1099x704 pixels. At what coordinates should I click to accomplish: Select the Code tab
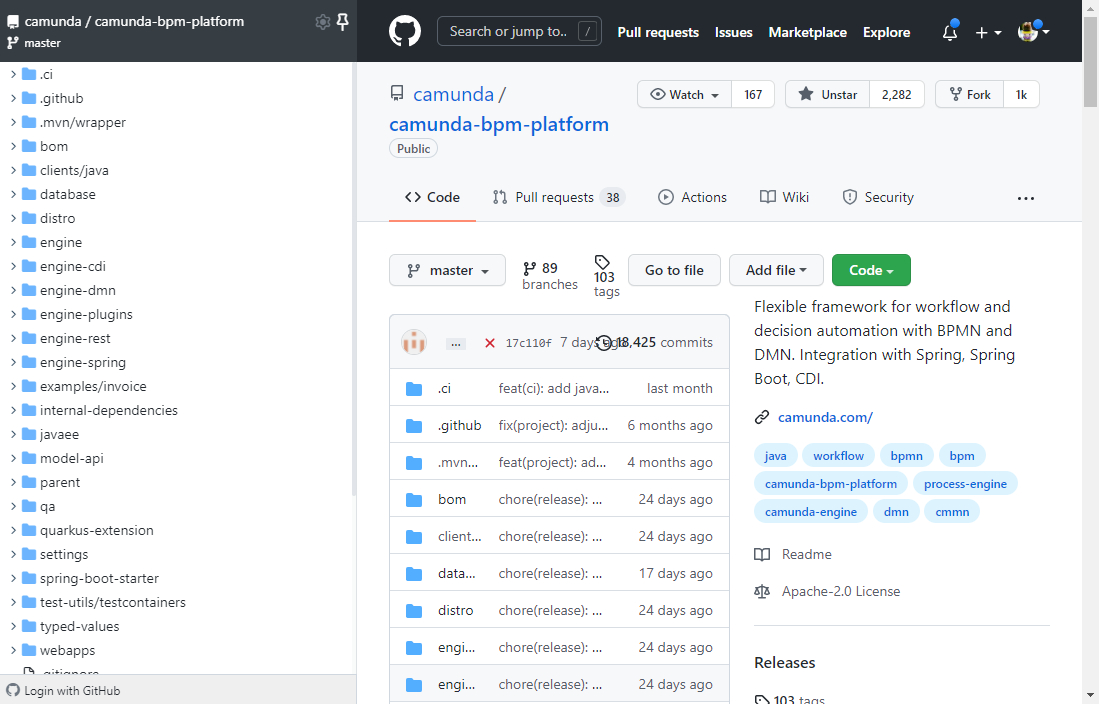[x=432, y=198]
